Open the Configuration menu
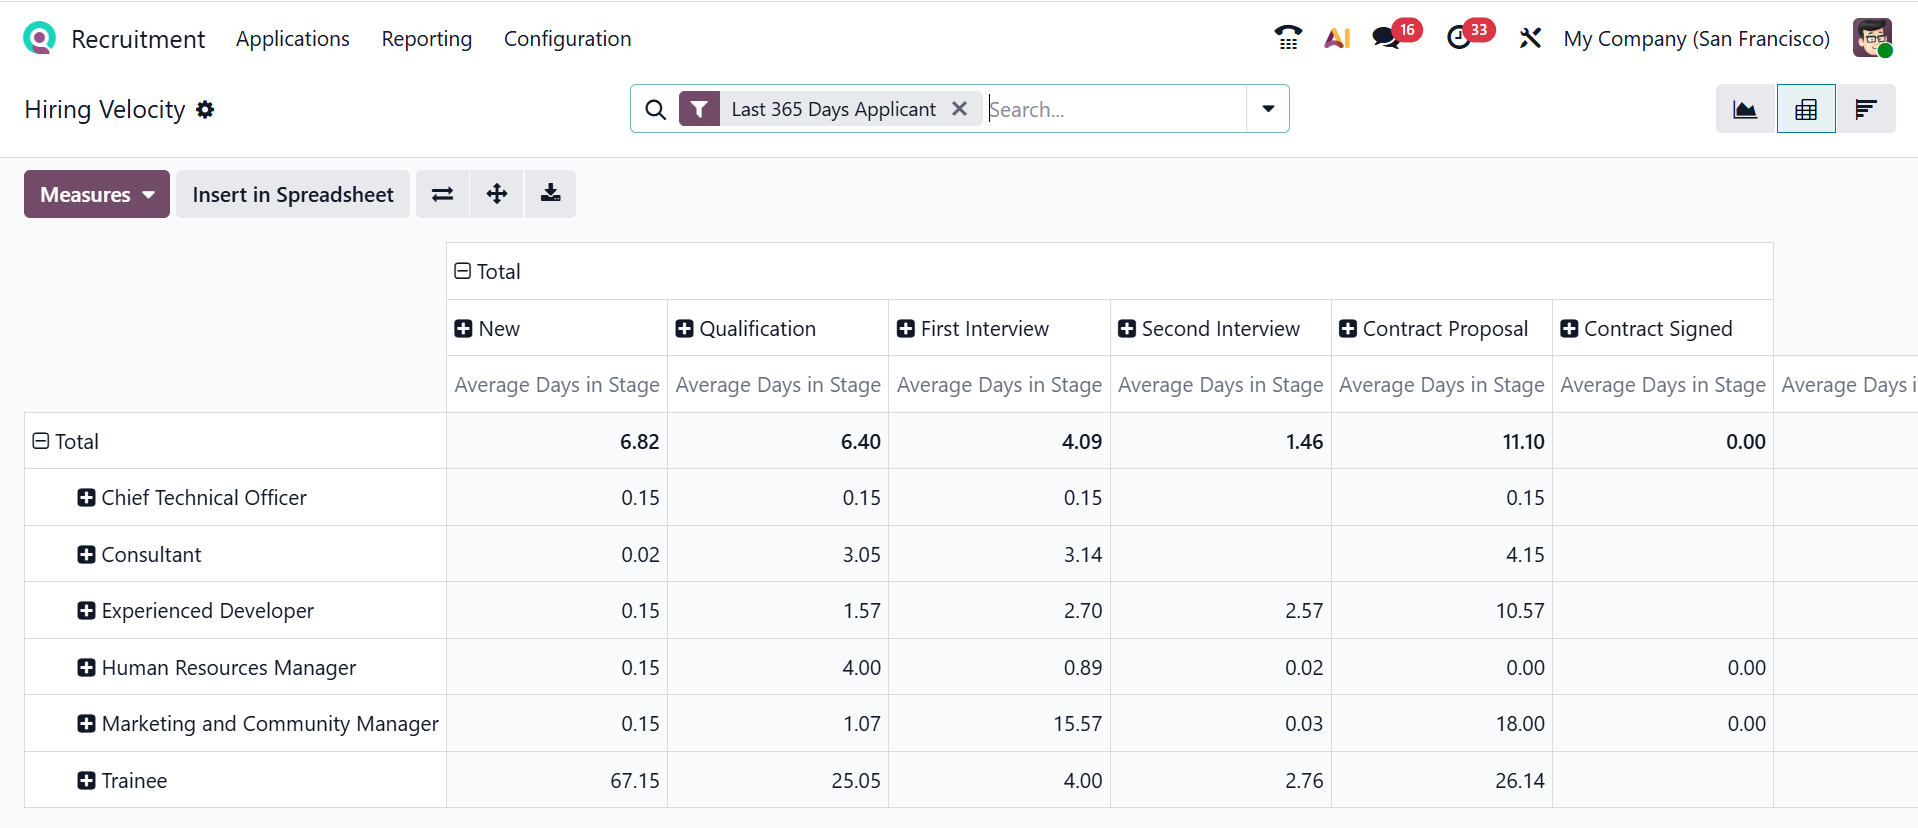Viewport: 1918px width, 828px height. pyautogui.click(x=567, y=39)
